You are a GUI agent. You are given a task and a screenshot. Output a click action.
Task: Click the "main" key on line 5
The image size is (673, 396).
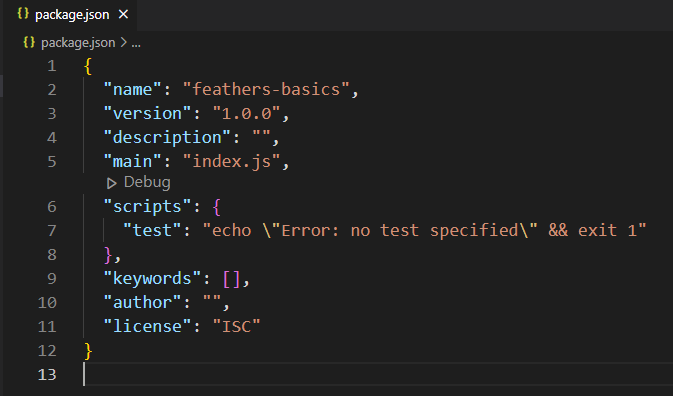pyautogui.click(x=133, y=161)
